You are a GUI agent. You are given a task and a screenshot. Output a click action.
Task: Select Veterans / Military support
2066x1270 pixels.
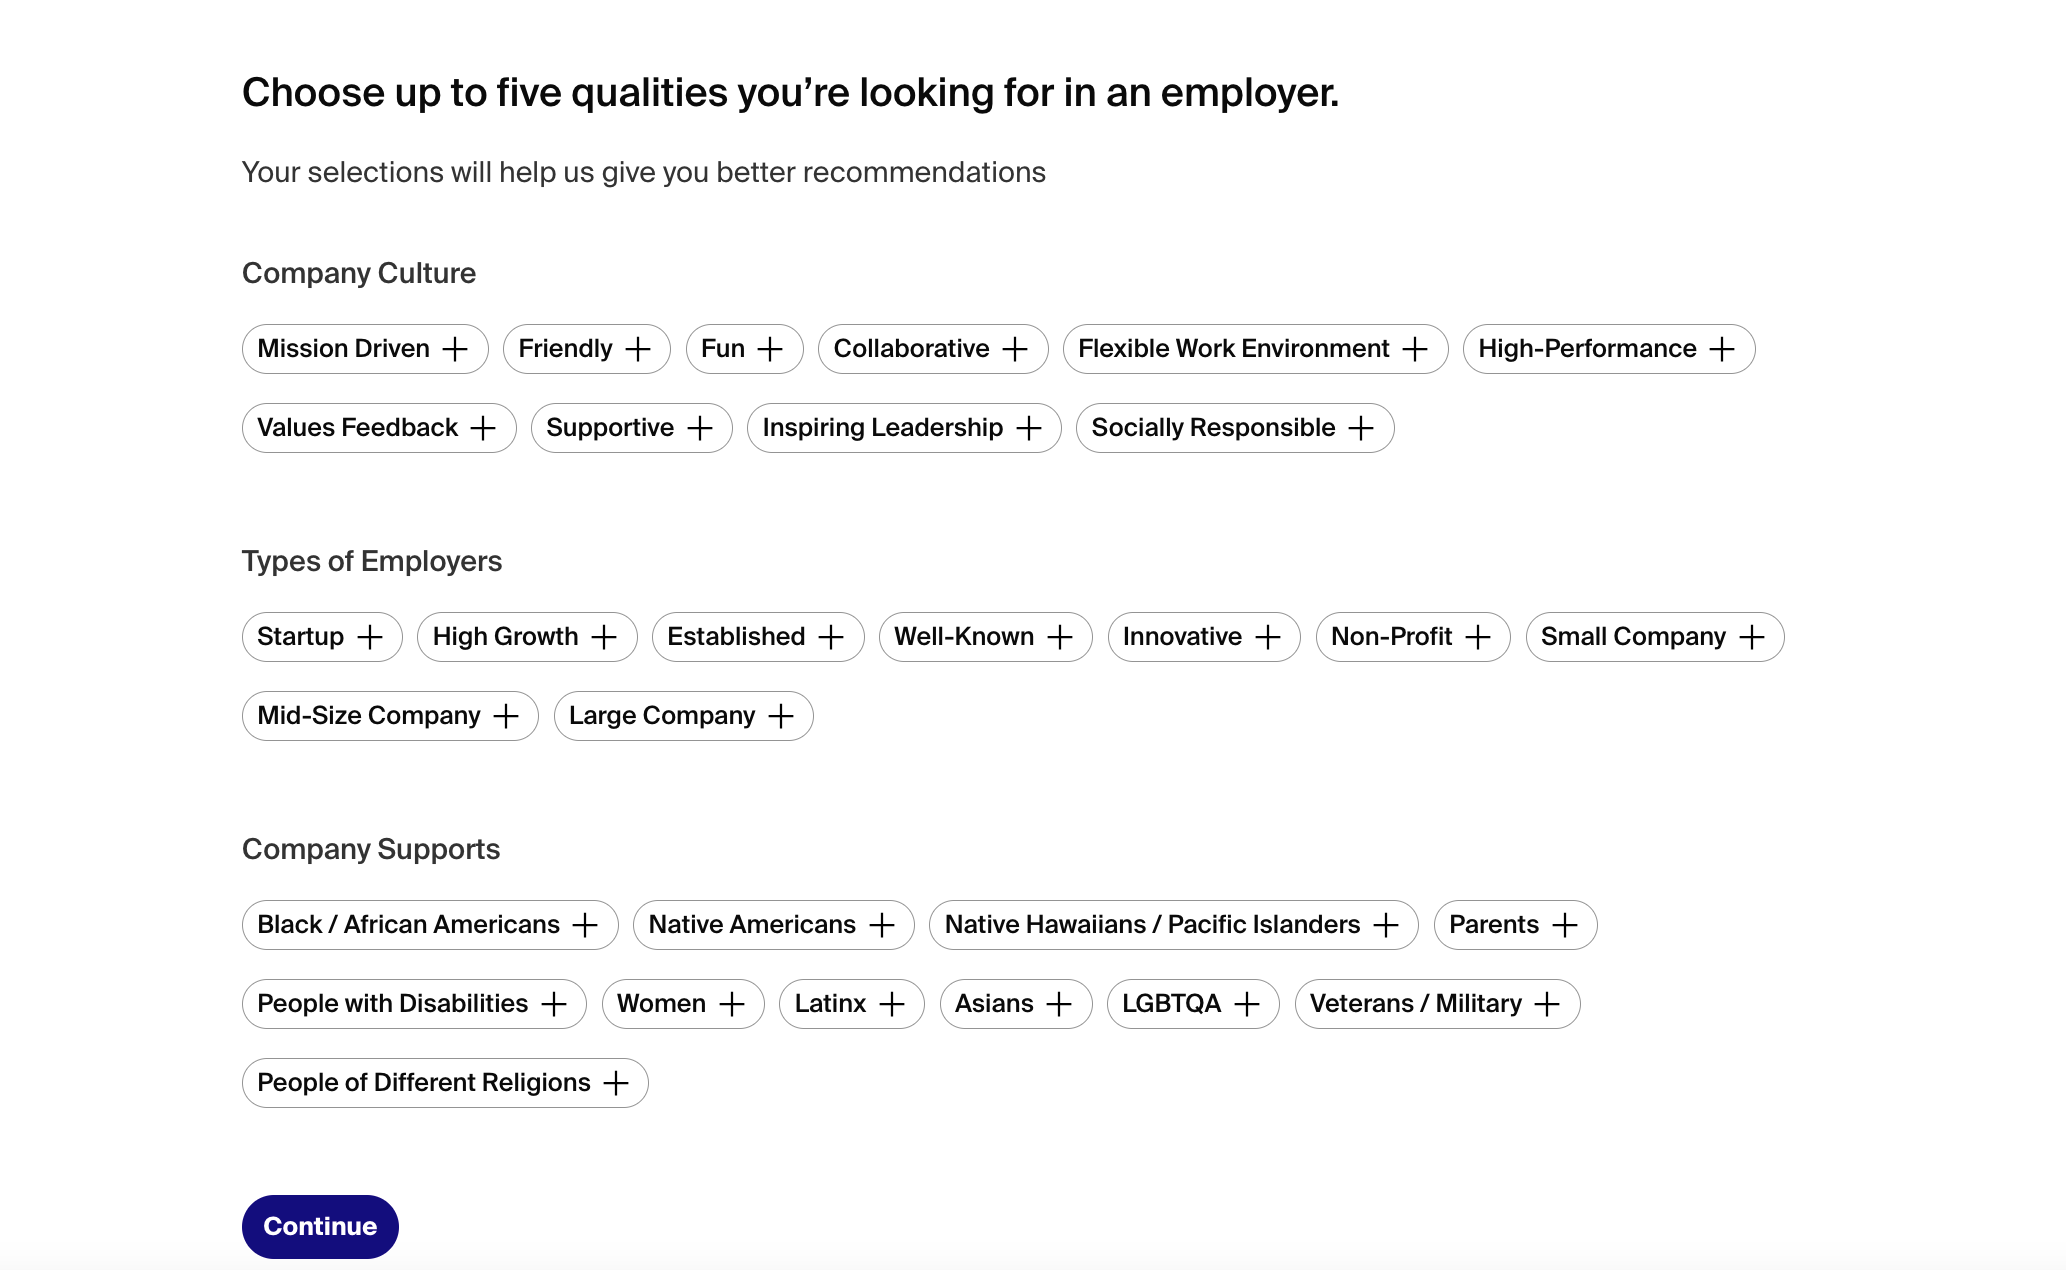[x=1436, y=1004]
